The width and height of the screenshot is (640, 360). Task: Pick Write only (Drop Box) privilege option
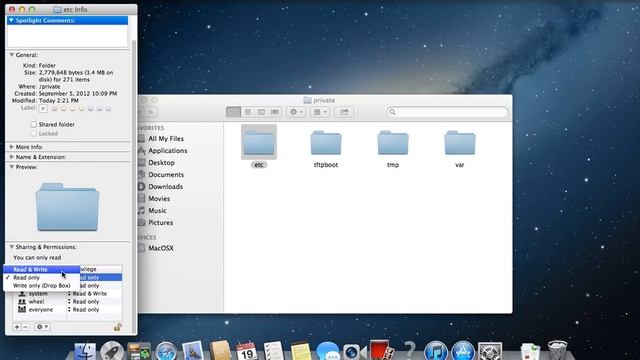(42, 286)
